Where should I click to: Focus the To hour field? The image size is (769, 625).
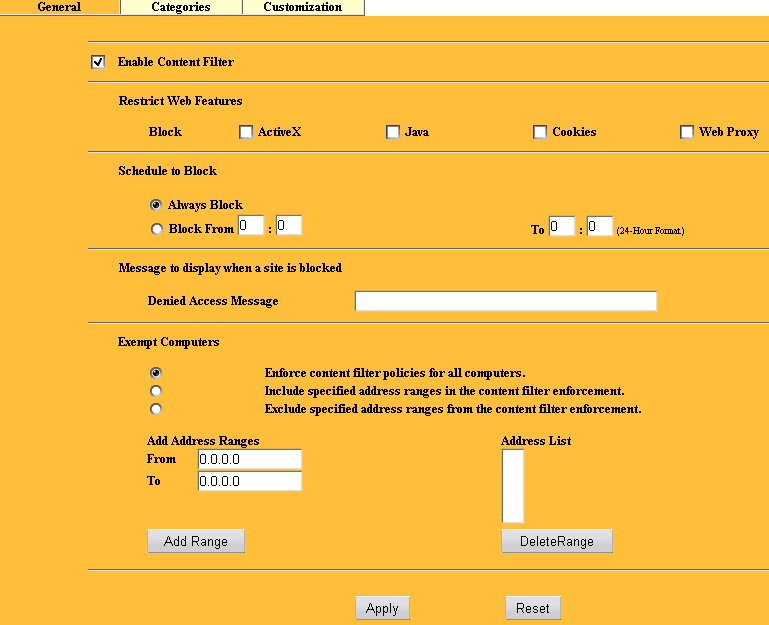point(562,226)
